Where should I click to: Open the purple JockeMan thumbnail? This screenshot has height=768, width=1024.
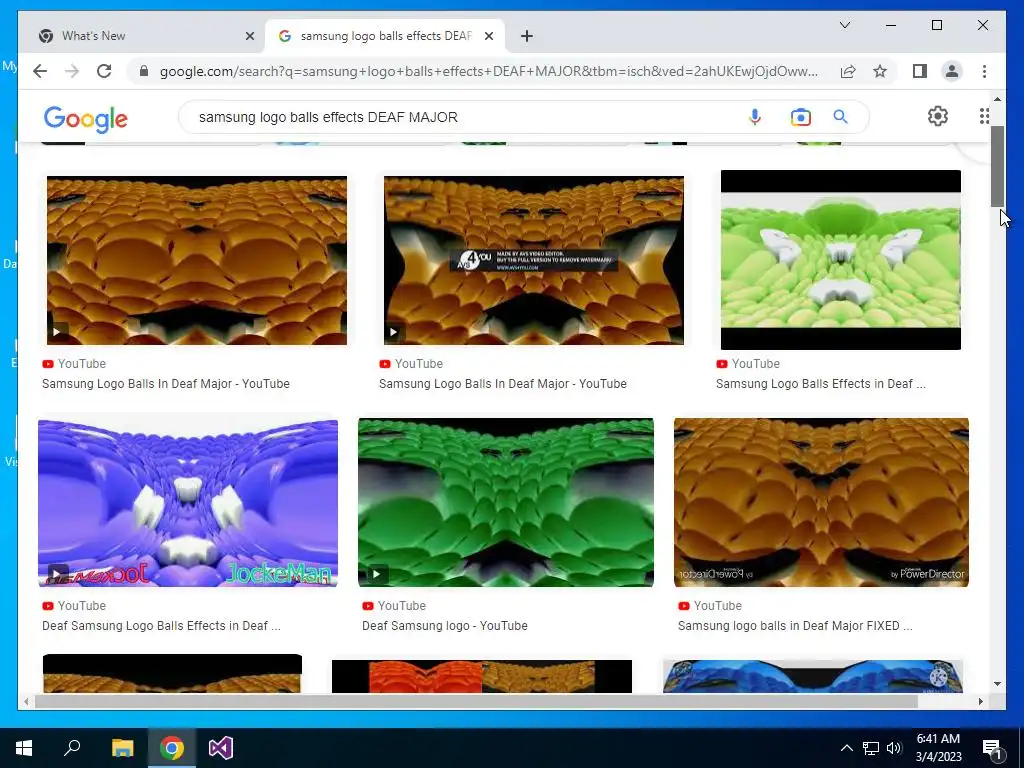click(187, 503)
